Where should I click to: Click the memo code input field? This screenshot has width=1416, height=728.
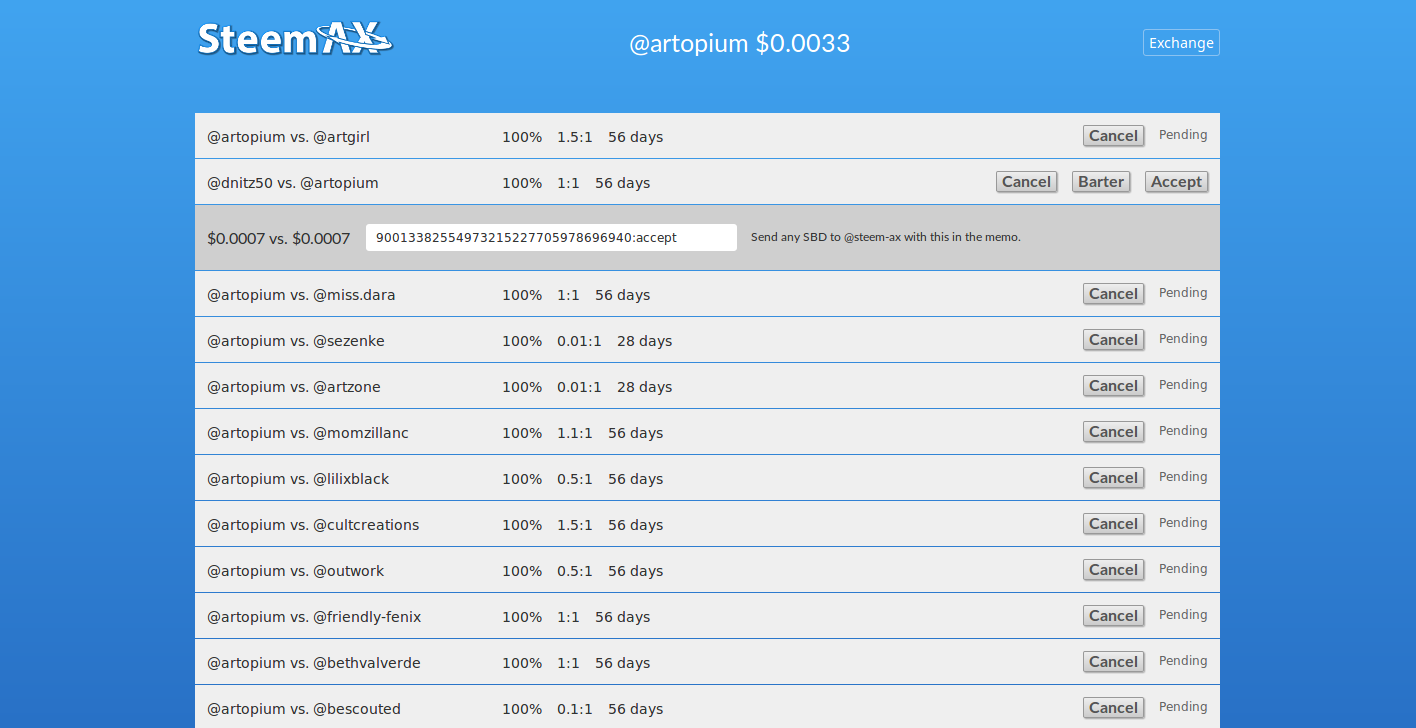click(x=551, y=238)
